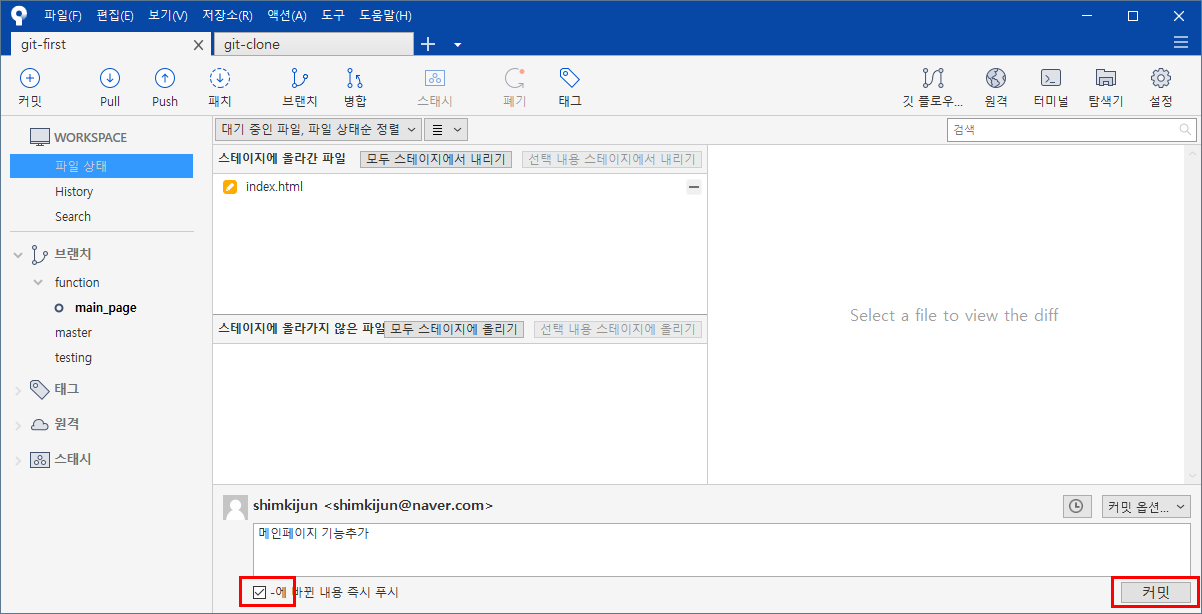This screenshot has width=1202, height=614.
Task: Click the 폐기 (discard) toolbar icon
Action: pyautogui.click(x=514, y=79)
